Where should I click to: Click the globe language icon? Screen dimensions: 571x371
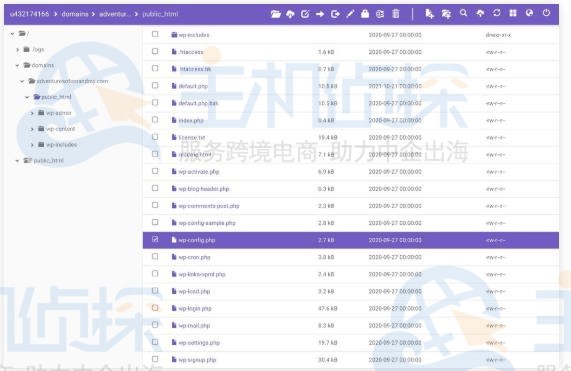(529, 13)
